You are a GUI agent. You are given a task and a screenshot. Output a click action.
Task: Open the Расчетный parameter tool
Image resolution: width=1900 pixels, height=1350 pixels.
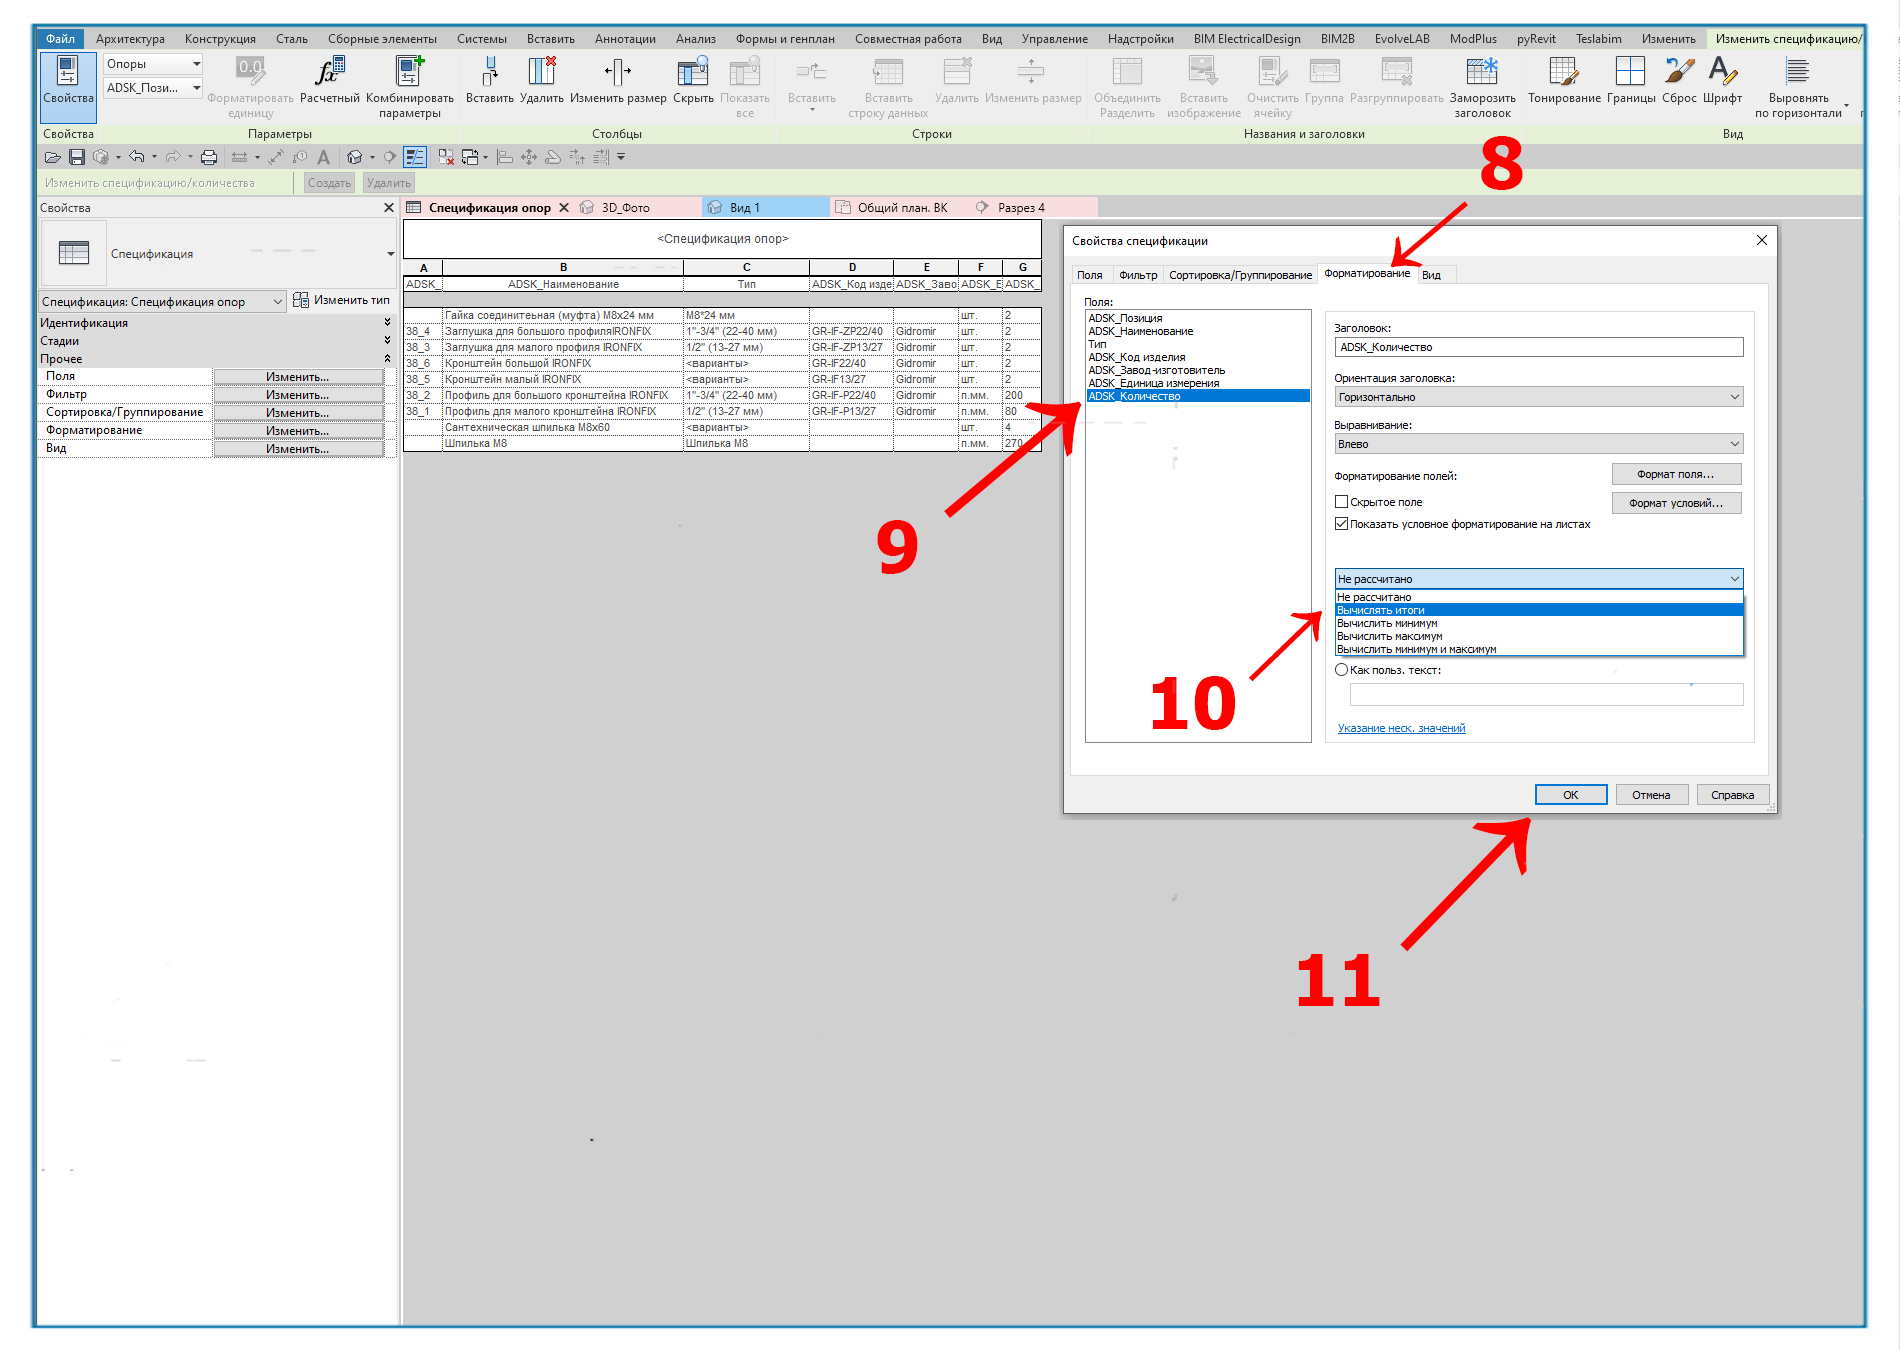(x=329, y=80)
